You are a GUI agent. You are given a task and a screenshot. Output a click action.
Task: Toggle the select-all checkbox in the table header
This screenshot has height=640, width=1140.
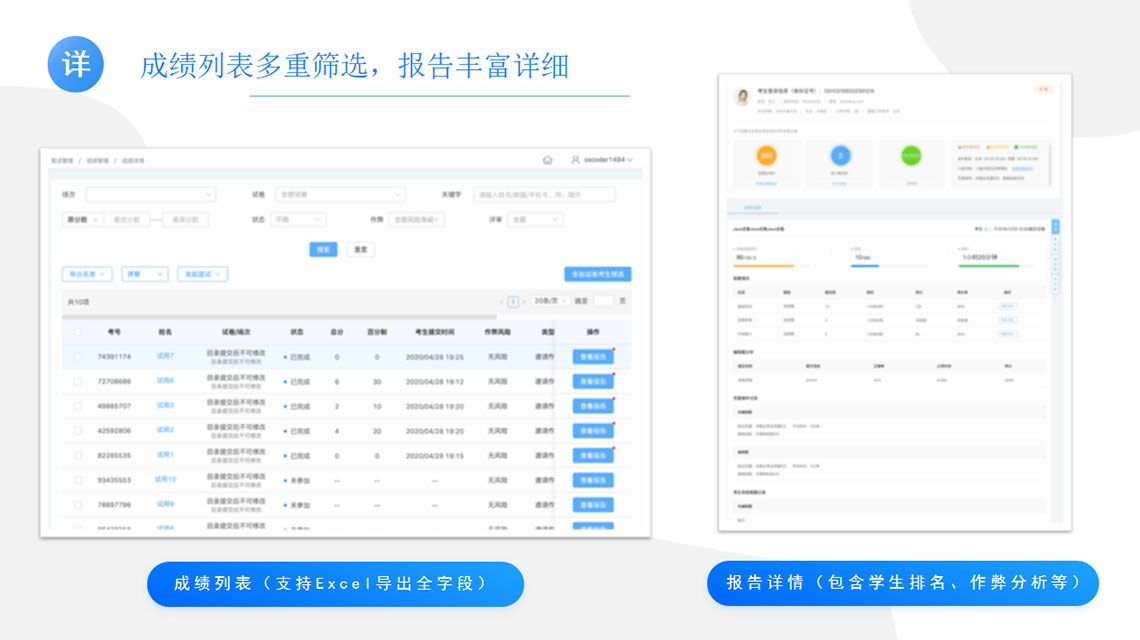[x=77, y=331]
